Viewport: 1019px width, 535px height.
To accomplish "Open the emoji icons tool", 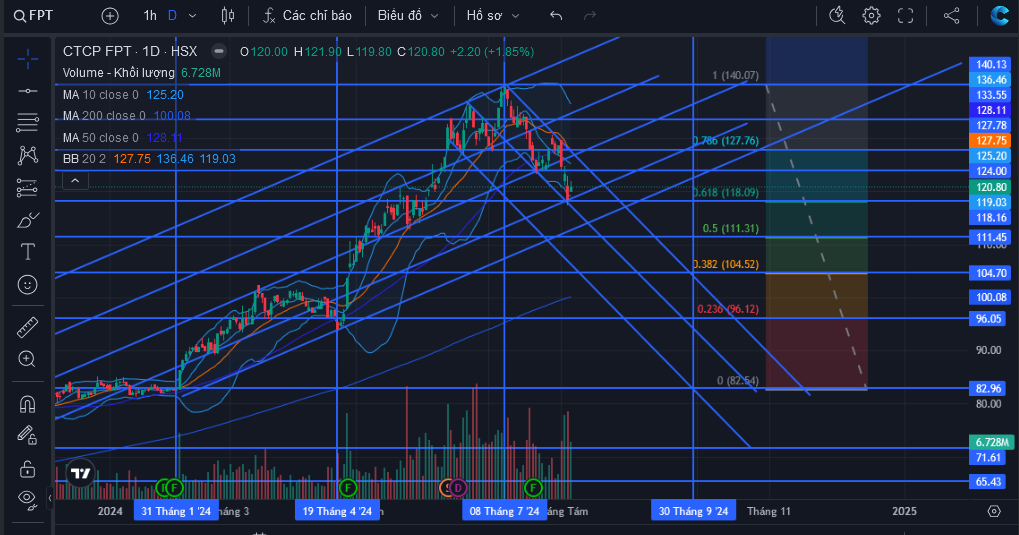I will (27, 284).
